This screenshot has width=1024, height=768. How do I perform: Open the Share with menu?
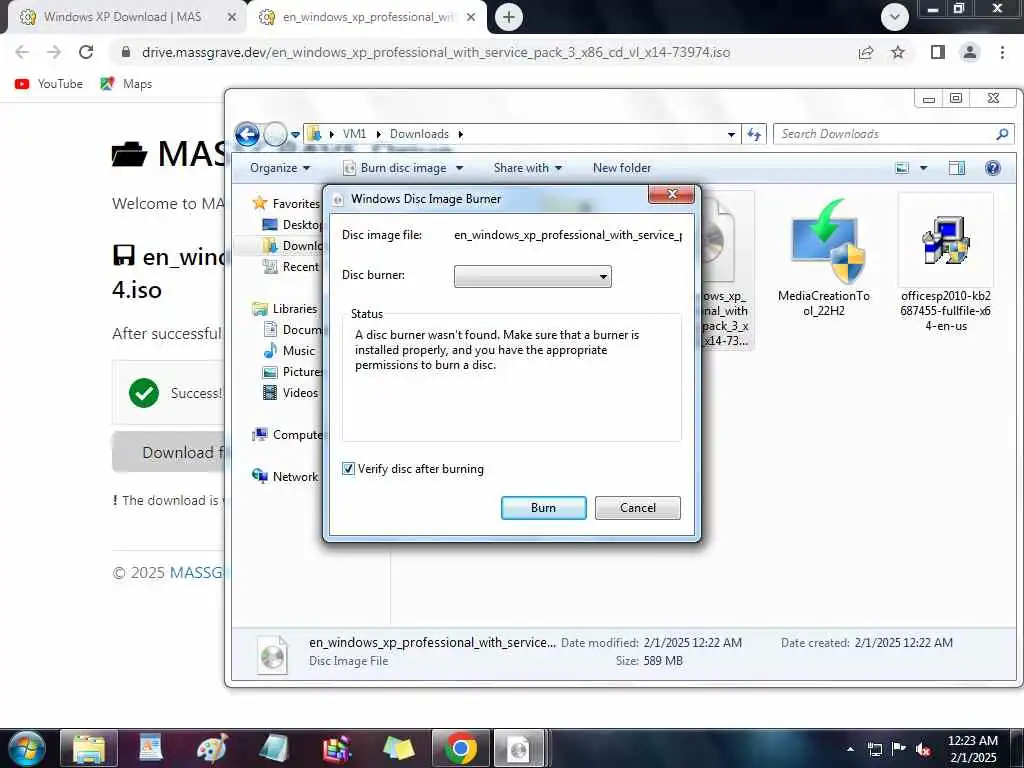(528, 168)
